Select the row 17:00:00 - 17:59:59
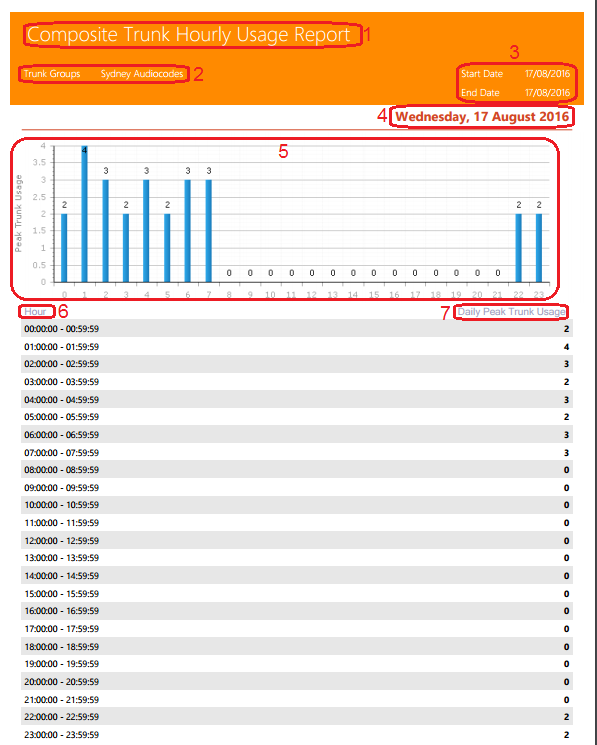The height and width of the screenshot is (745, 597). click(297, 629)
